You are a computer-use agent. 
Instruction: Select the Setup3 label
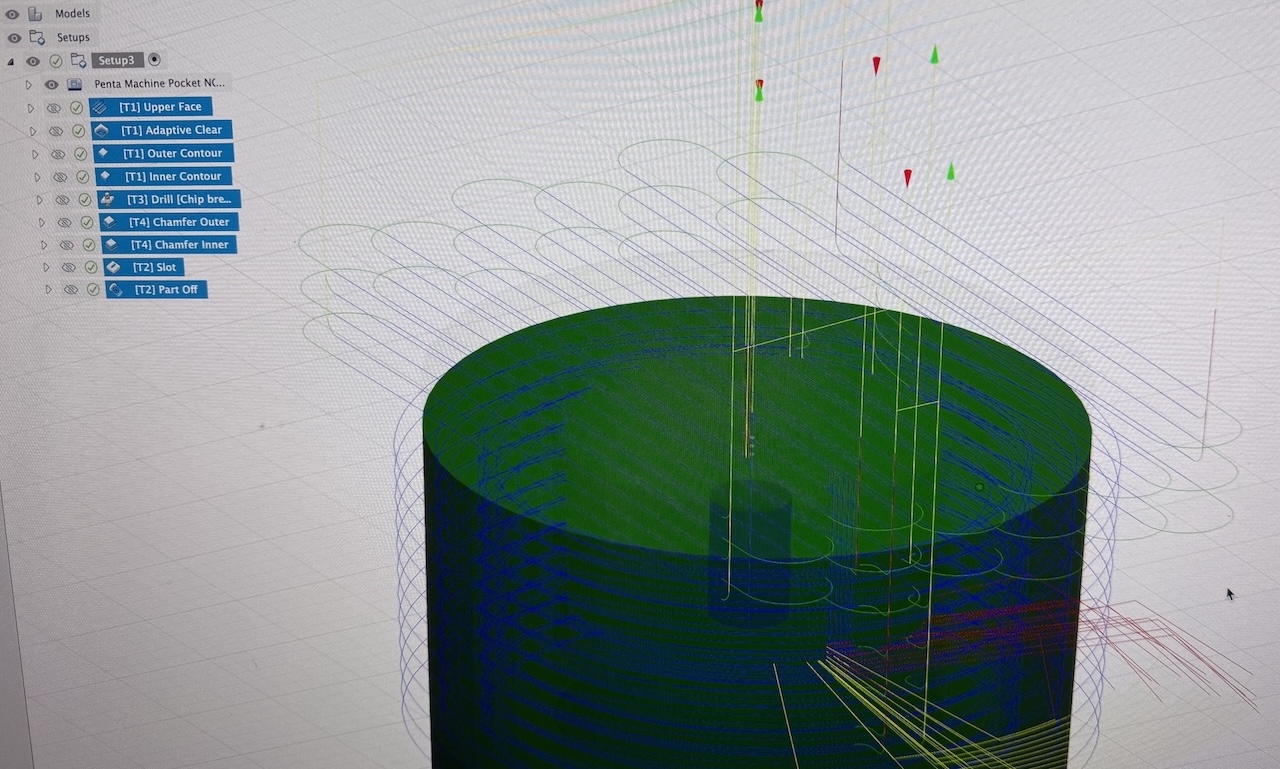(117, 61)
